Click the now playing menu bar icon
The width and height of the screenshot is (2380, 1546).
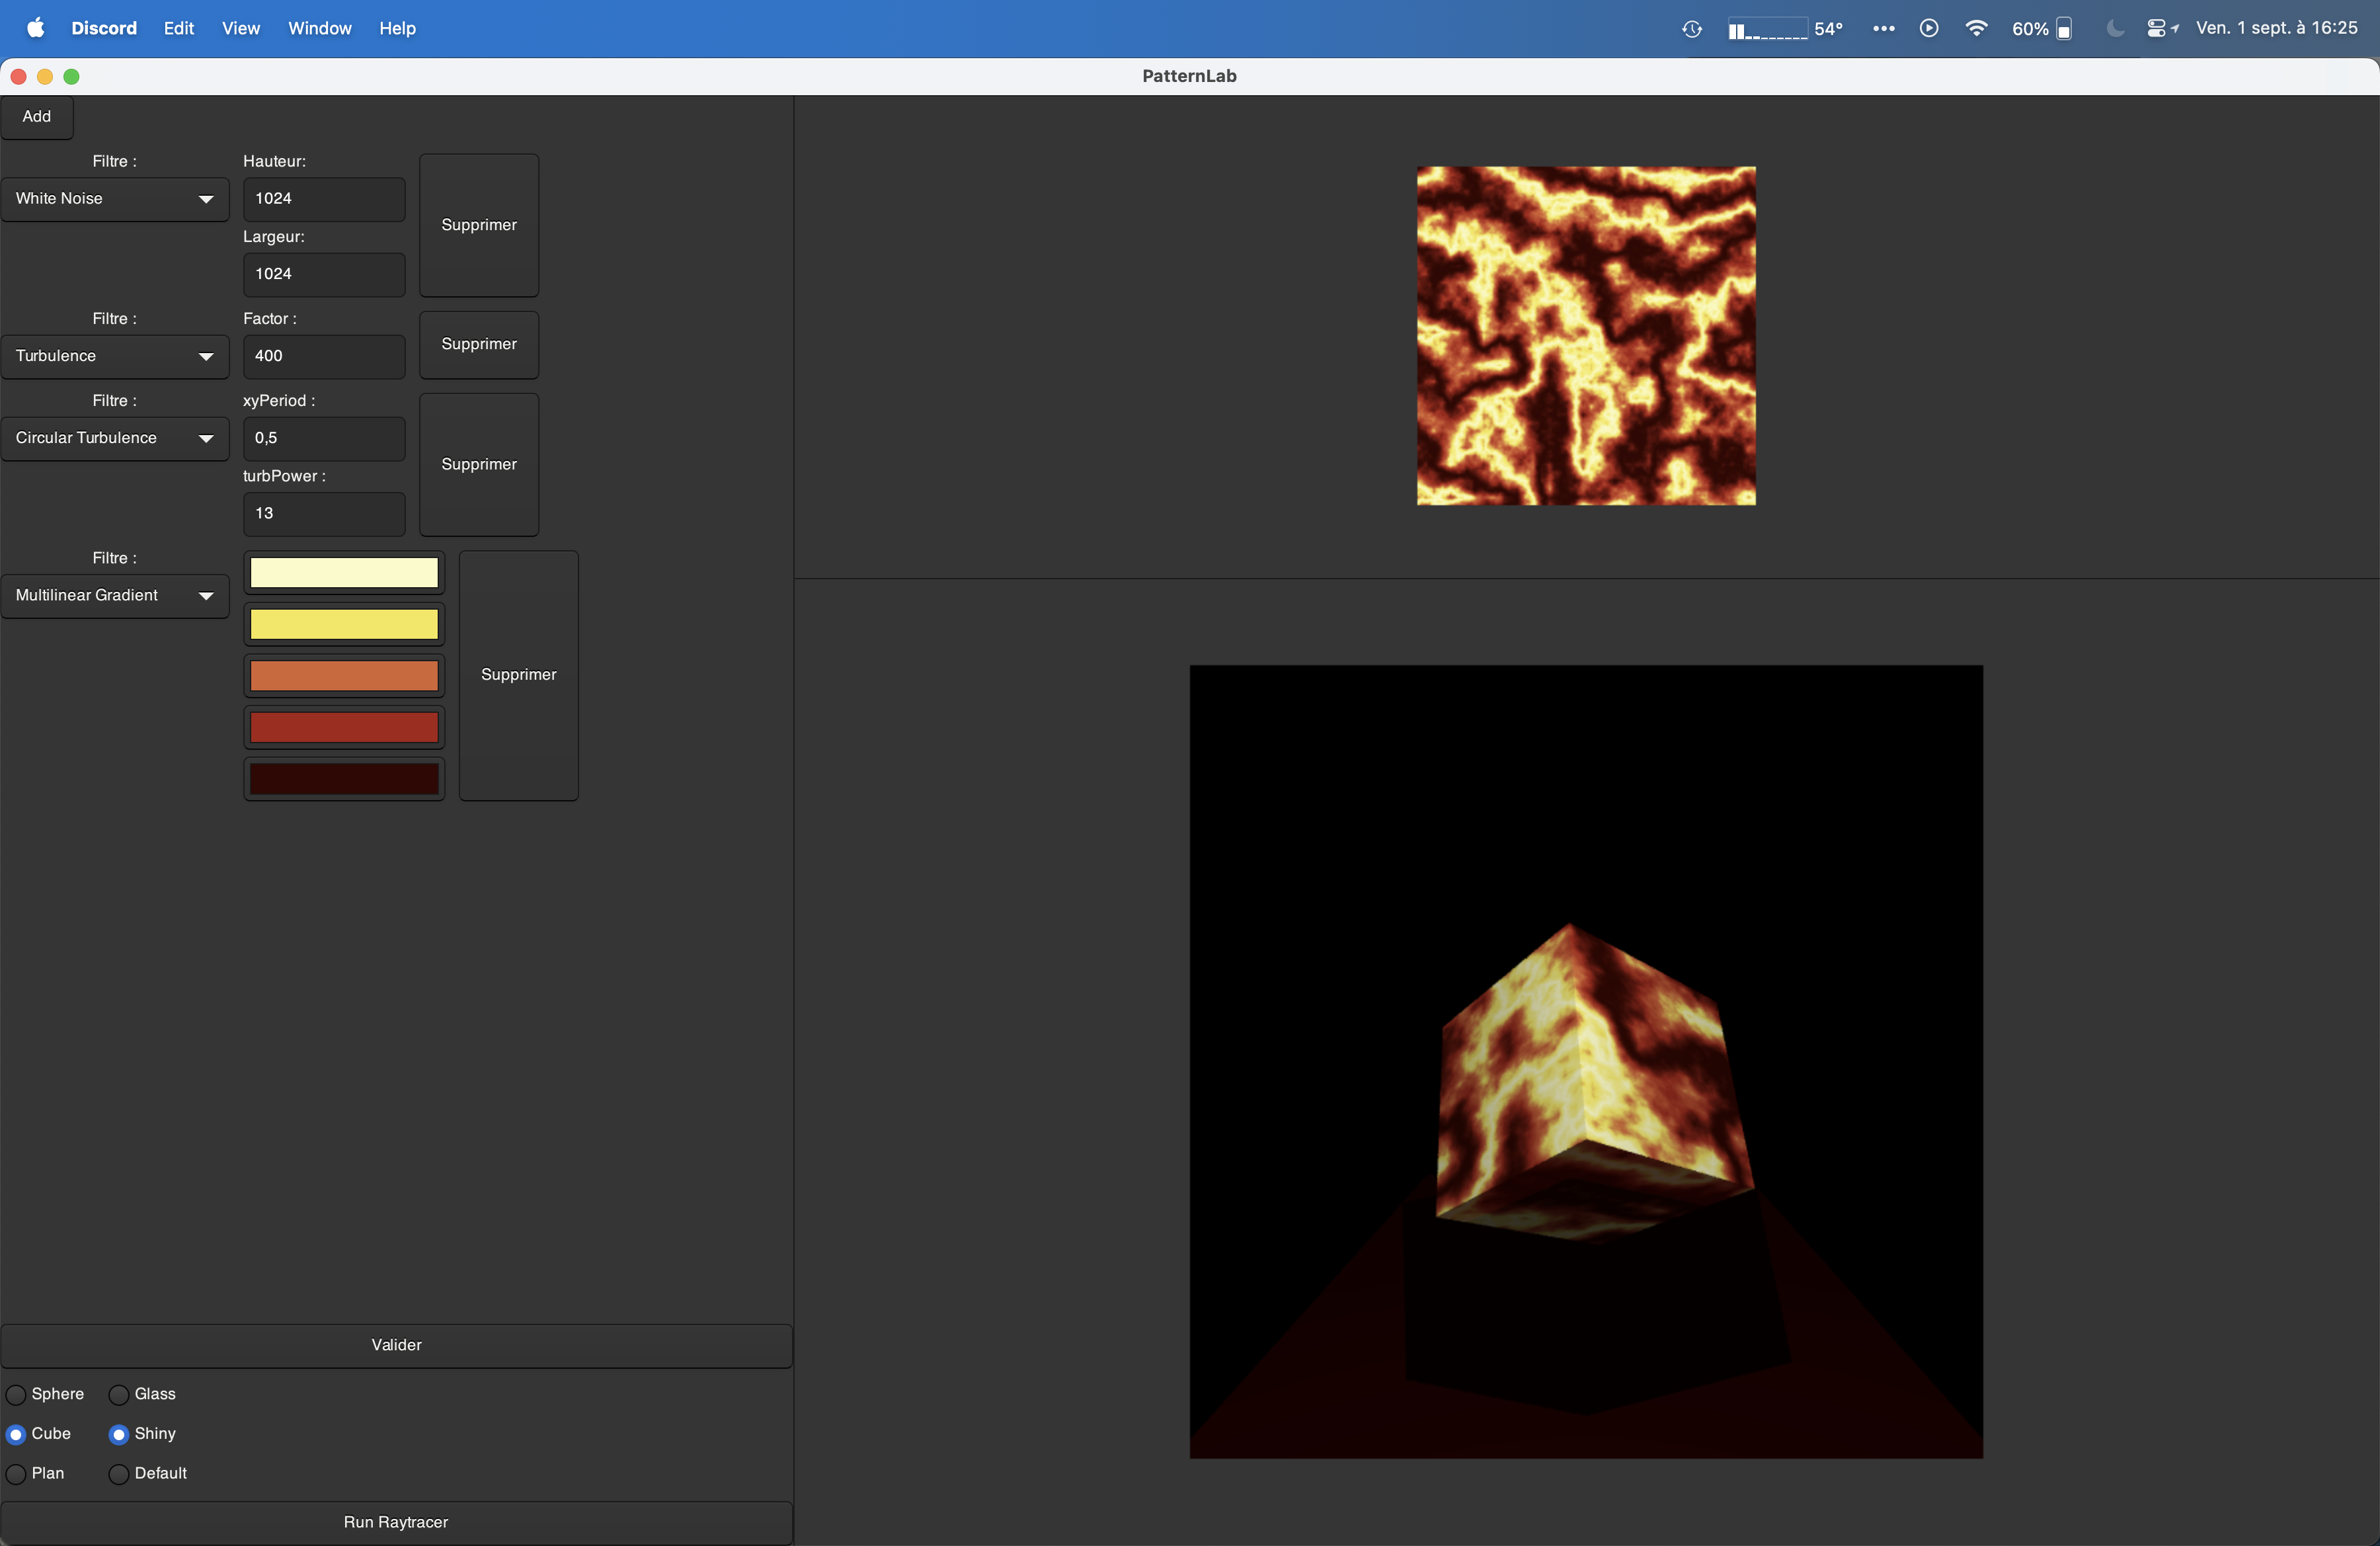1928,28
